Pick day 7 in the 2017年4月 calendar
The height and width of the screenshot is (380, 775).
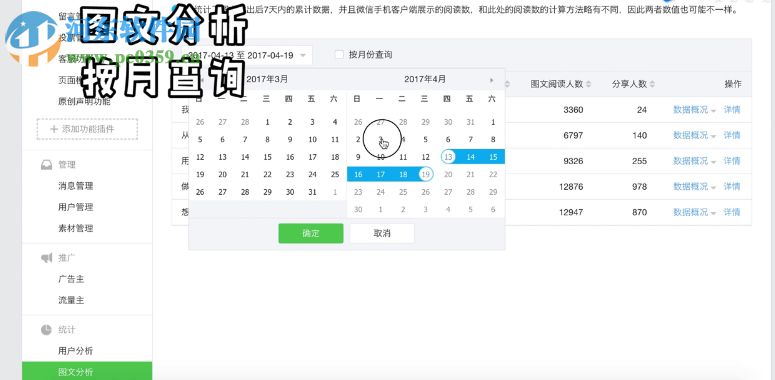coord(471,140)
